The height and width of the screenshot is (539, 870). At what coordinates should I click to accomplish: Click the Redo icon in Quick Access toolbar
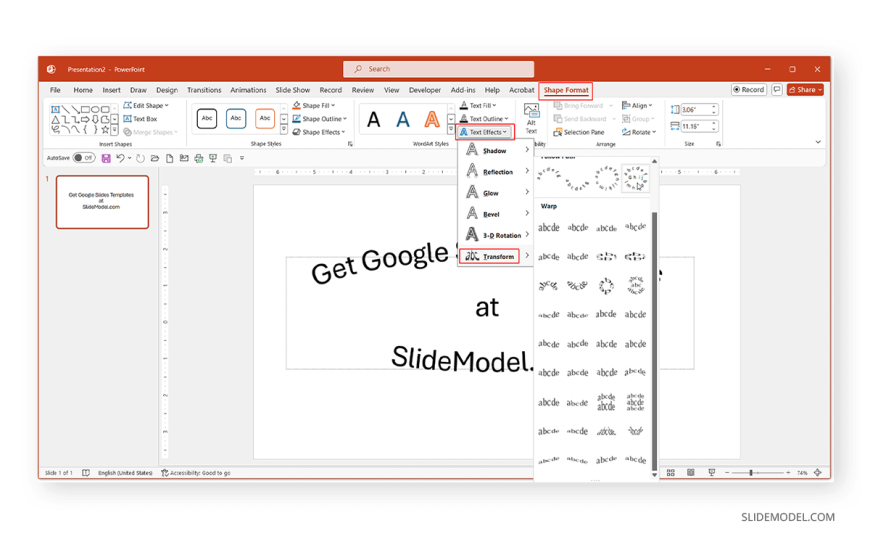[x=140, y=159]
